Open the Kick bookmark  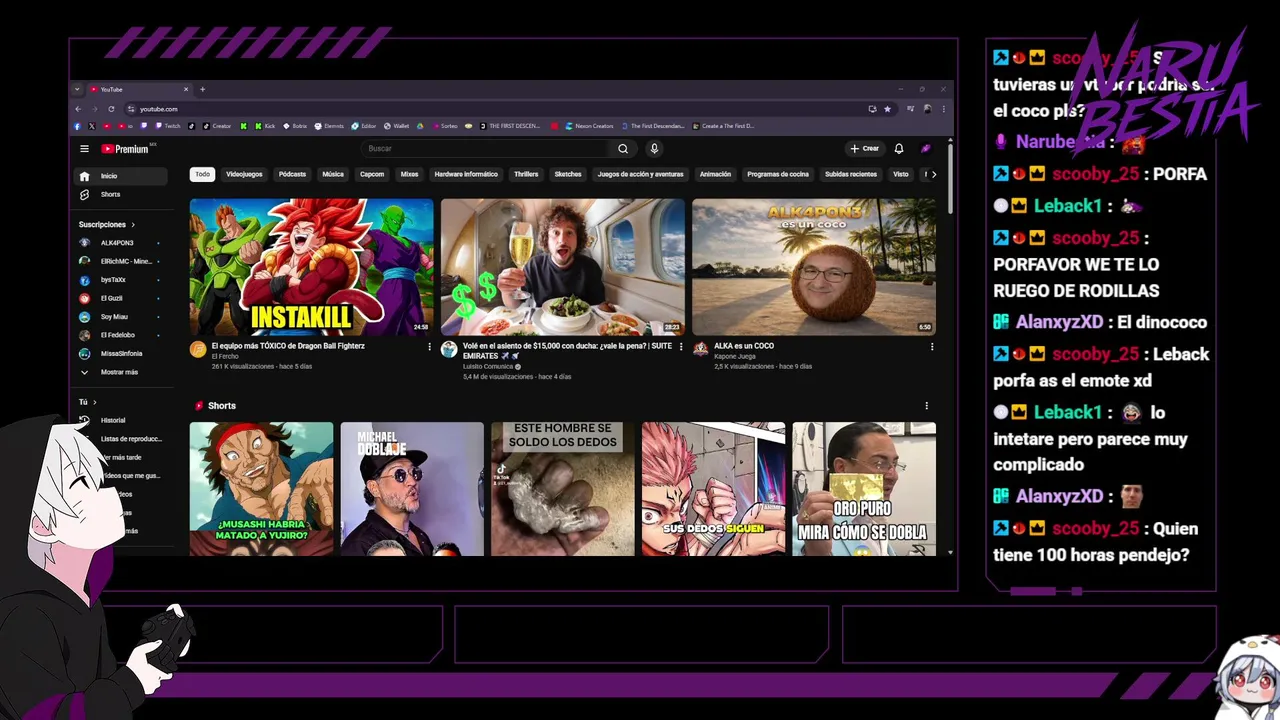[x=265, y=126]
